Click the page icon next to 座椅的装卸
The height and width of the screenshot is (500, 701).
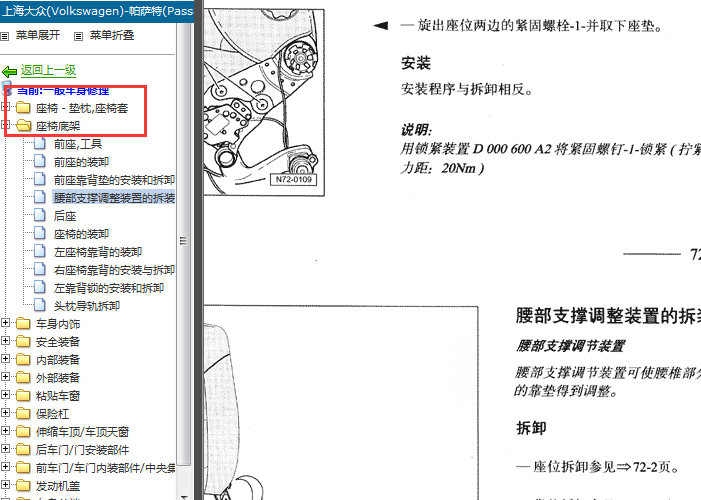[x=40, y=233]
